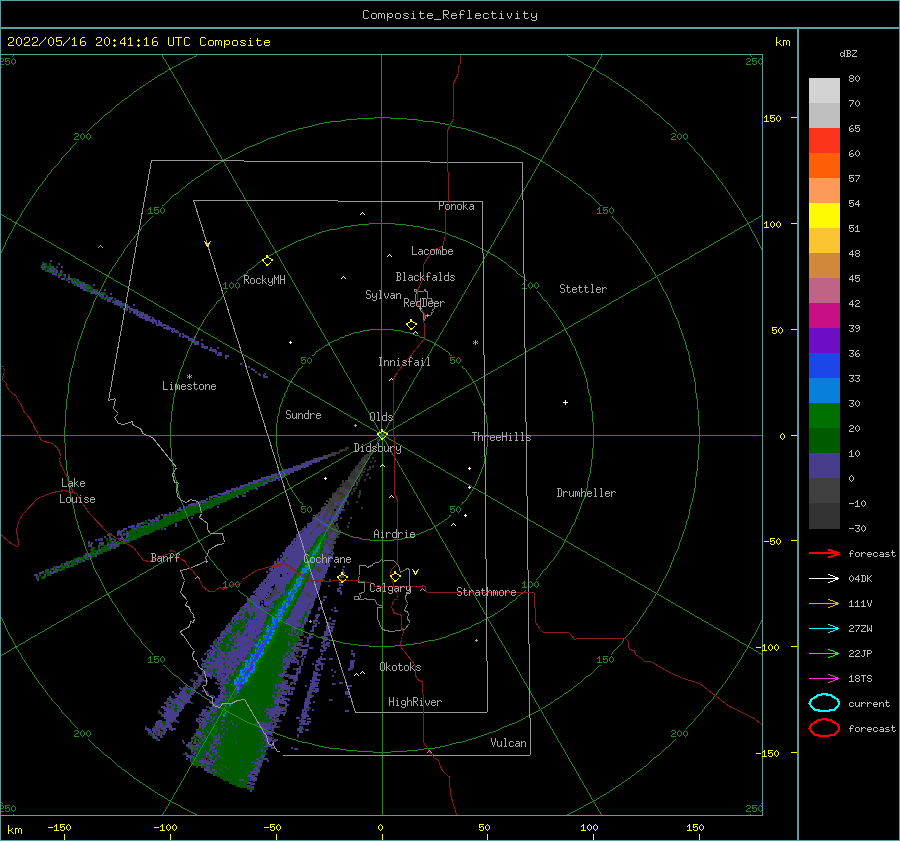Click the 'current' legend label
This screenshot has width=900, height=841.
point(869,703)
